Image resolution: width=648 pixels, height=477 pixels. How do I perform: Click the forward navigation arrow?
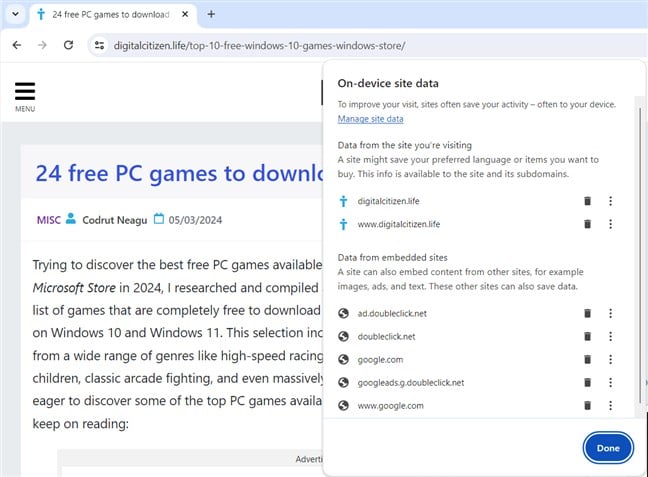point(42,45)
